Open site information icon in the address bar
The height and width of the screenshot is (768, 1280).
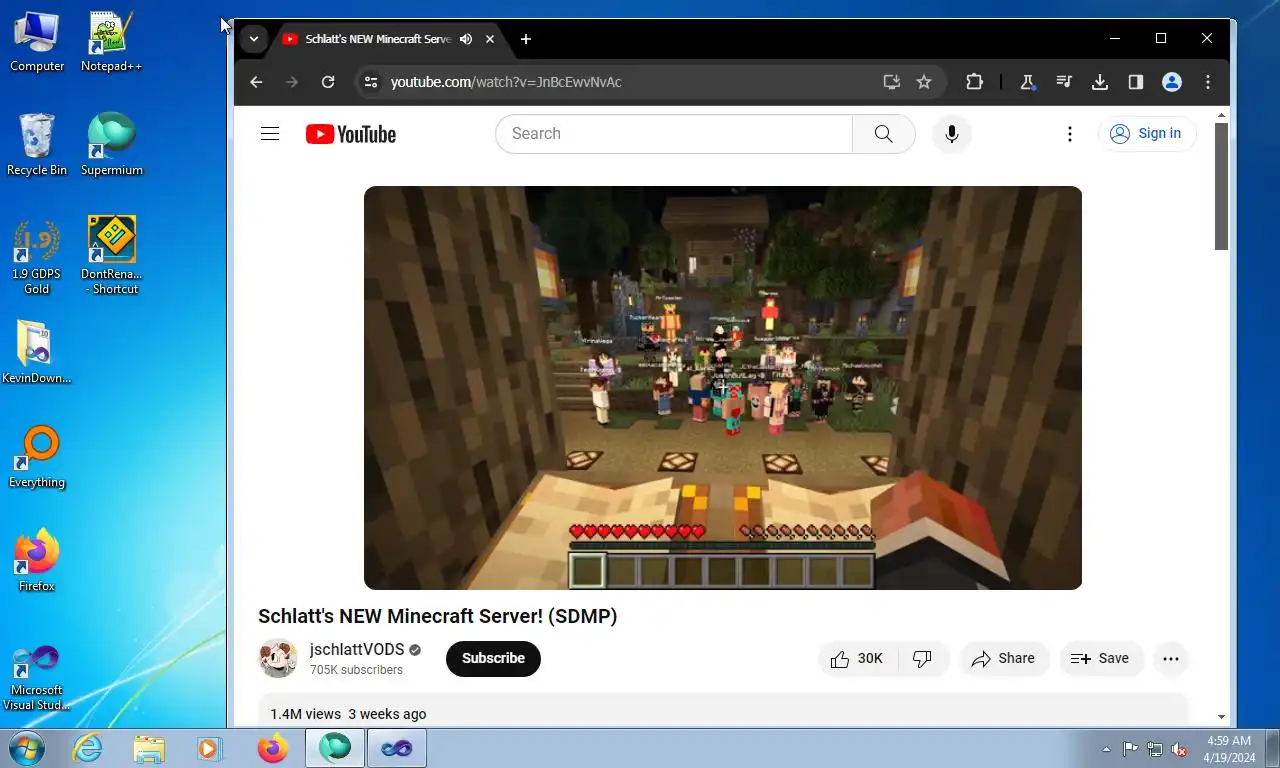pos(371,82)
